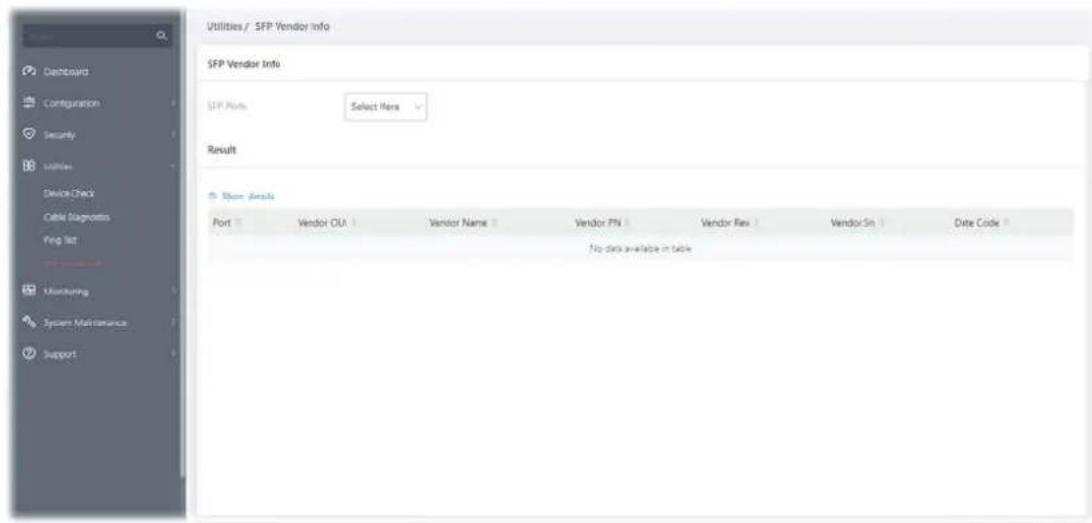Click the Vendor OUI column header
The width and height of the screenshot is (1092, 523).
pos(322,223)
